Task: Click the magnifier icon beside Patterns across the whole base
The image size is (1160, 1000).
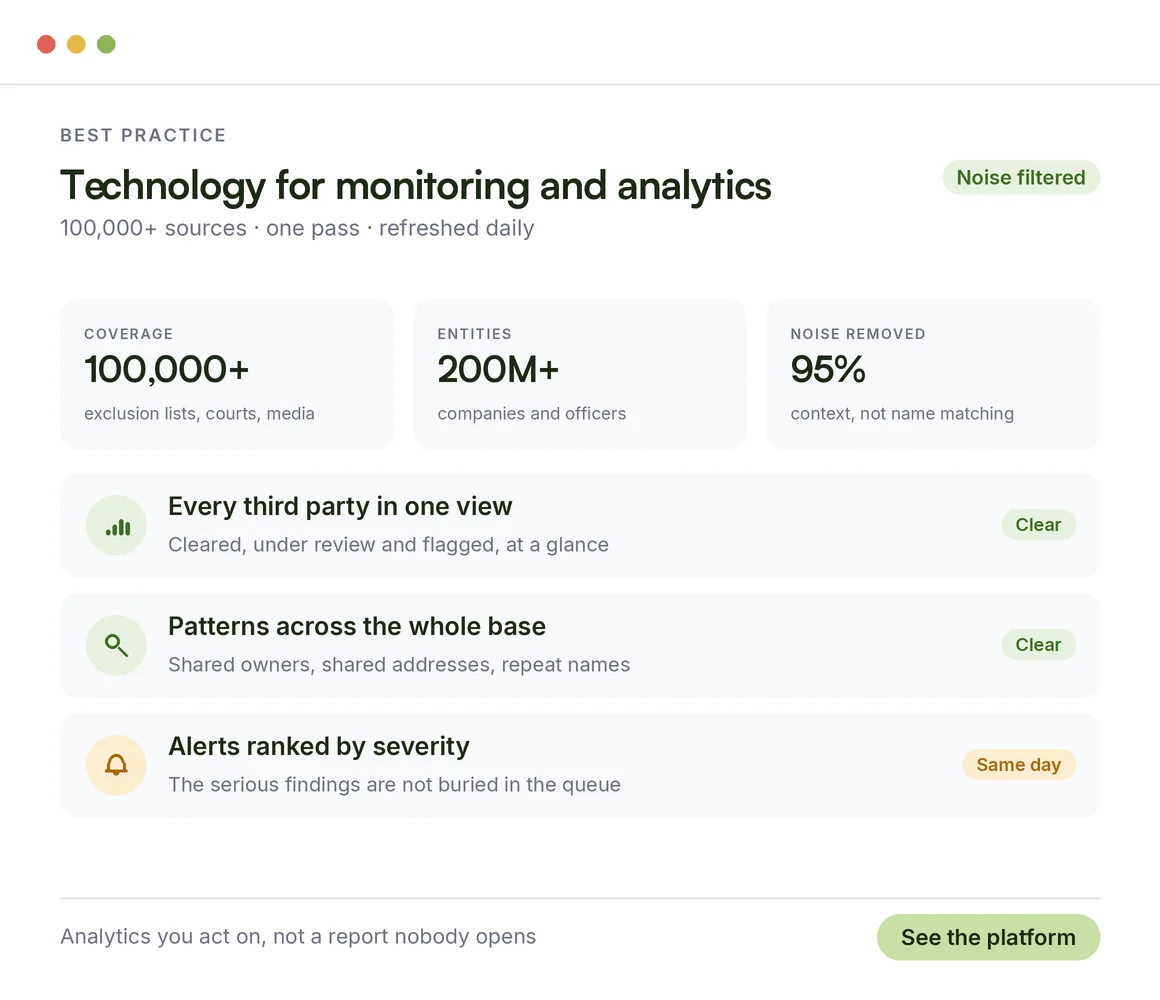Action: [117, 646]
